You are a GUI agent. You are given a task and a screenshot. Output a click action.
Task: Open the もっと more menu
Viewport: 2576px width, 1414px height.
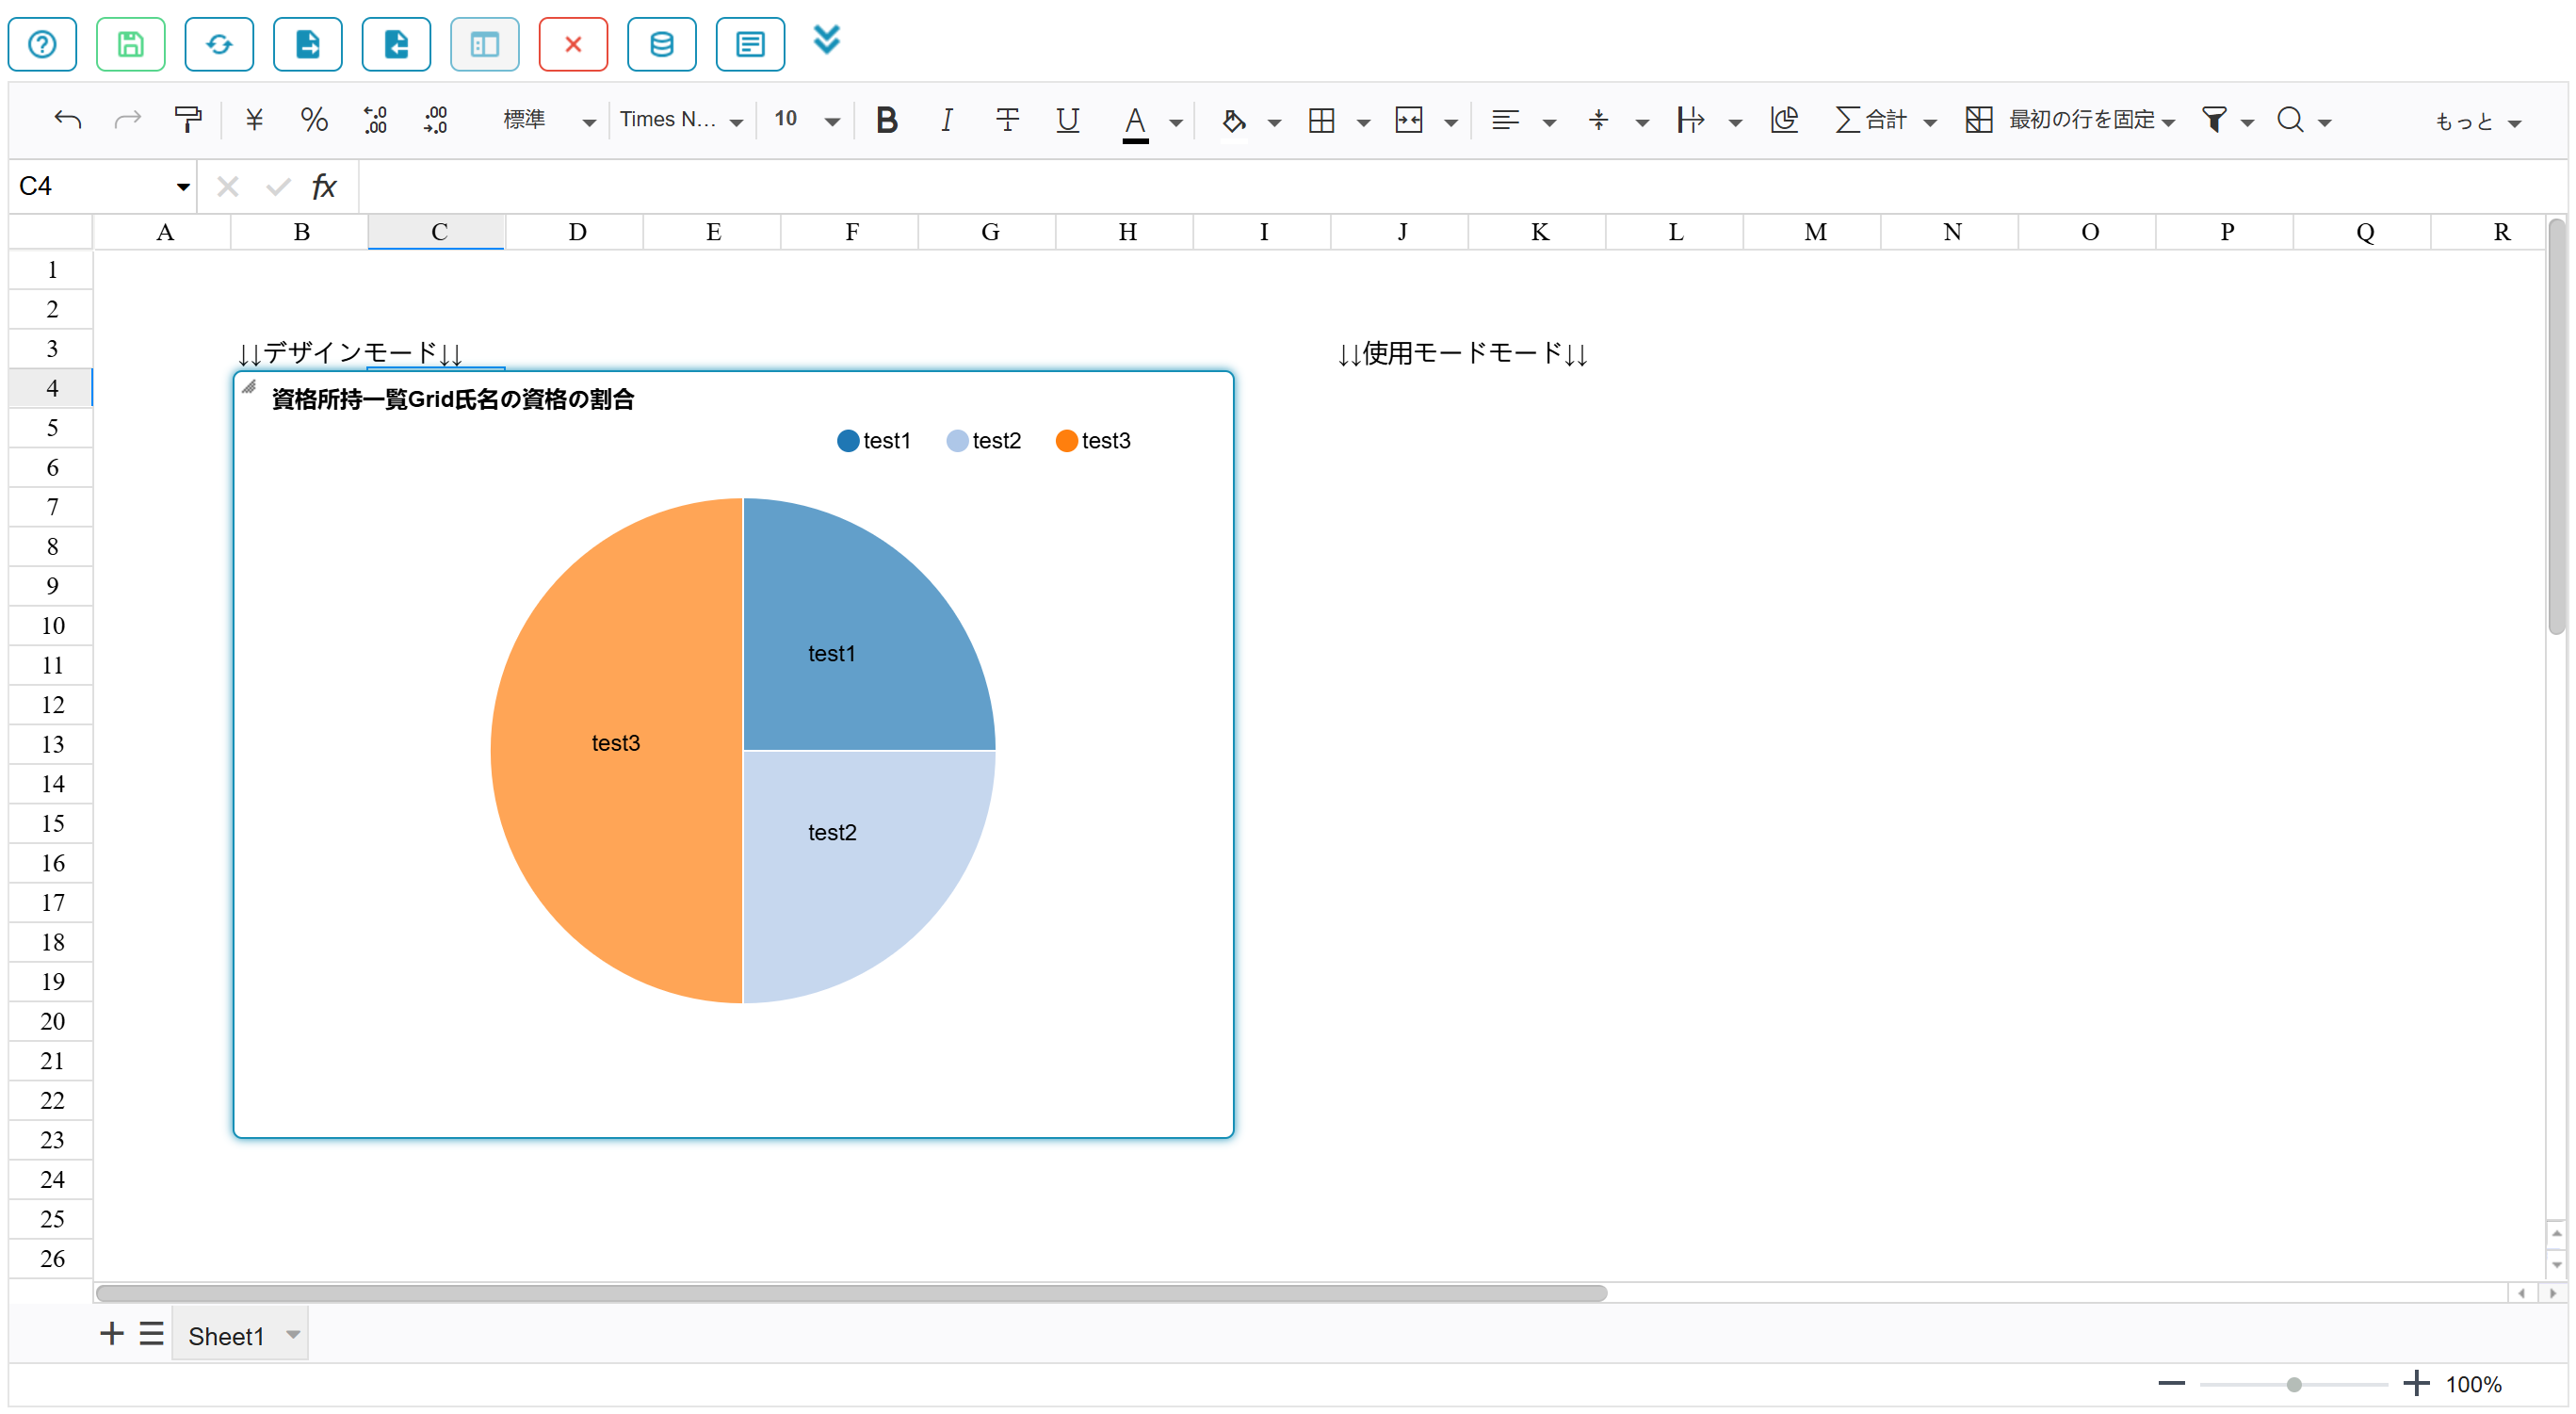click(2477, 122)
